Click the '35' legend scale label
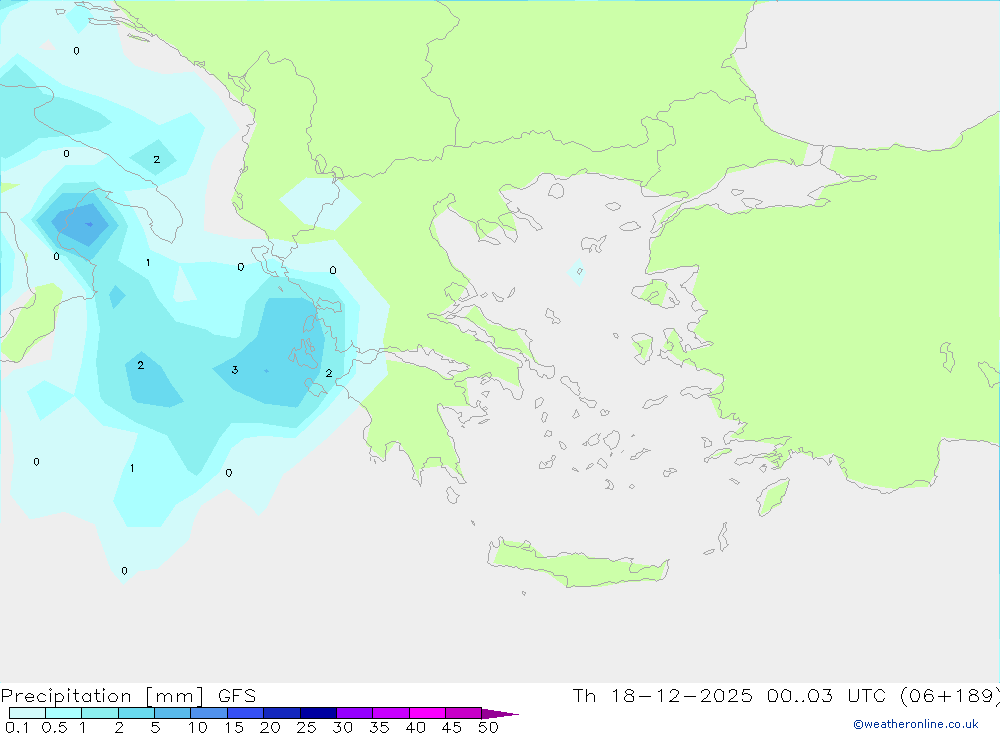The height and width of the screenshot is (733, 1000). click(379, 727)
